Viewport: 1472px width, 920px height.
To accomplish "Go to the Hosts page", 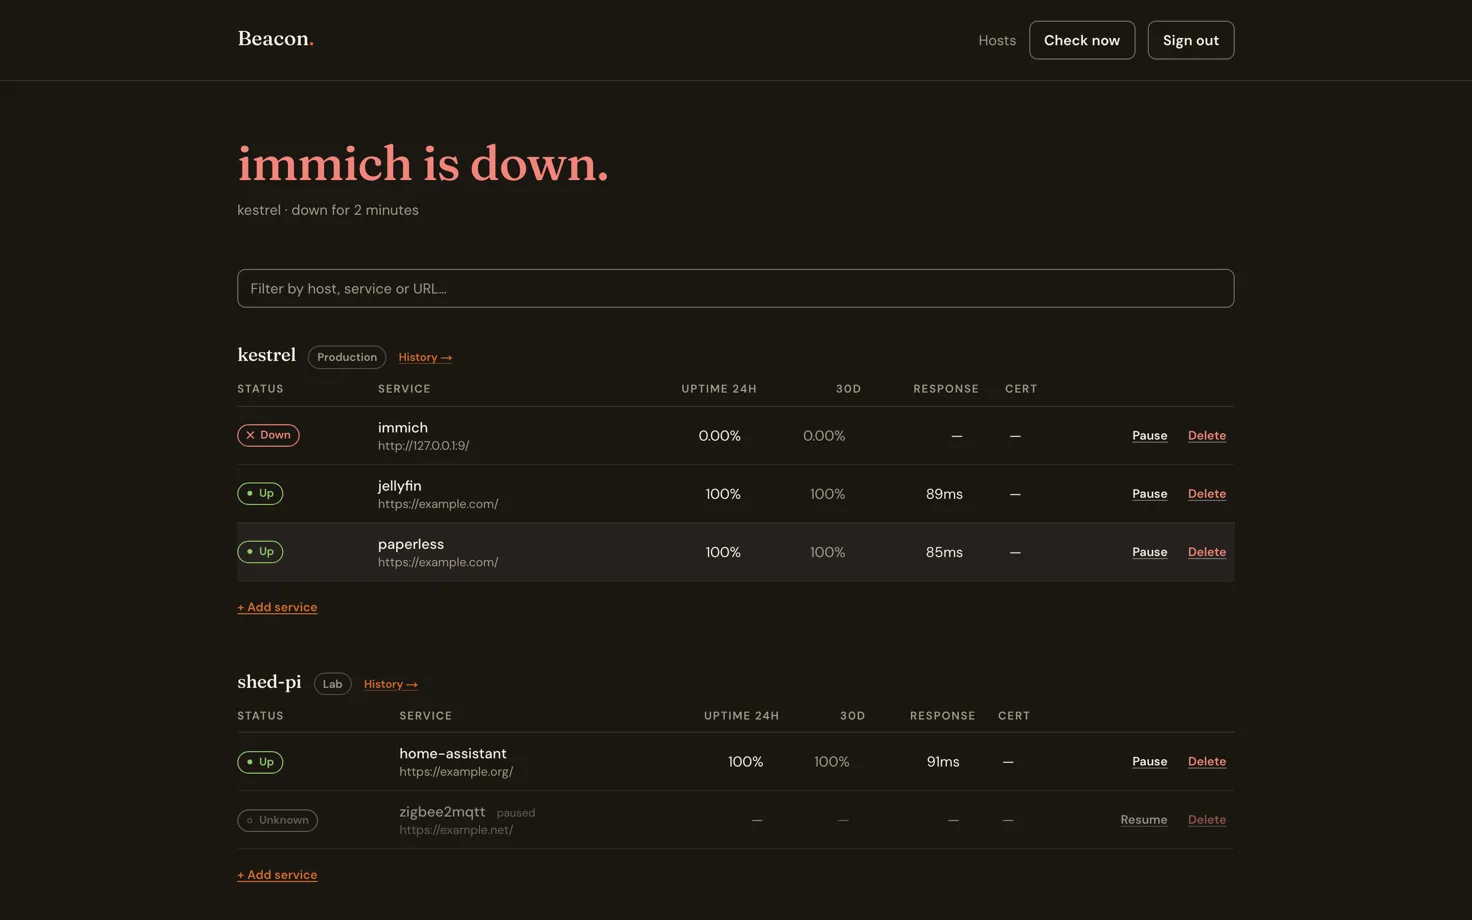I will (x=997, y=40).
